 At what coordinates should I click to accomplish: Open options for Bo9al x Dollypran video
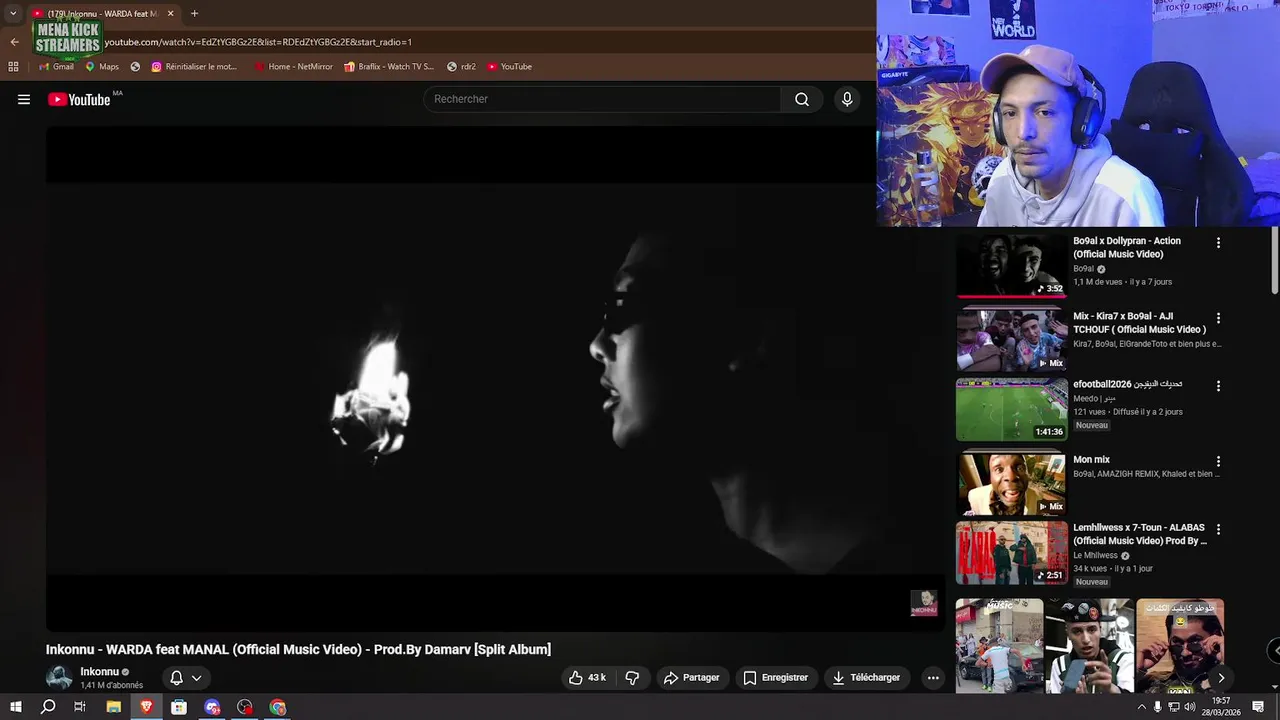(x=1218, y=243)
